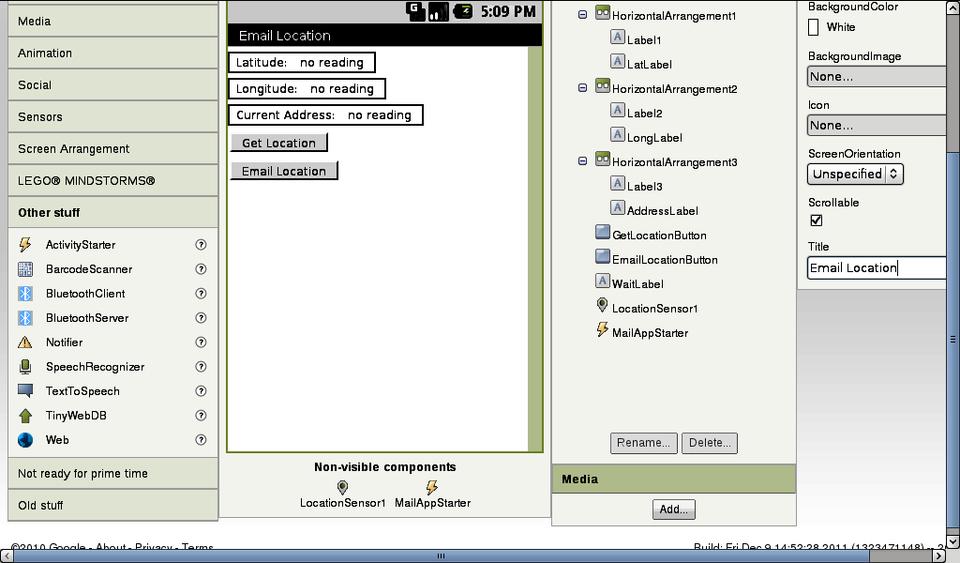Click Latitude no reading row in viewer
This screenshot has height=563, width=960.
302,62
